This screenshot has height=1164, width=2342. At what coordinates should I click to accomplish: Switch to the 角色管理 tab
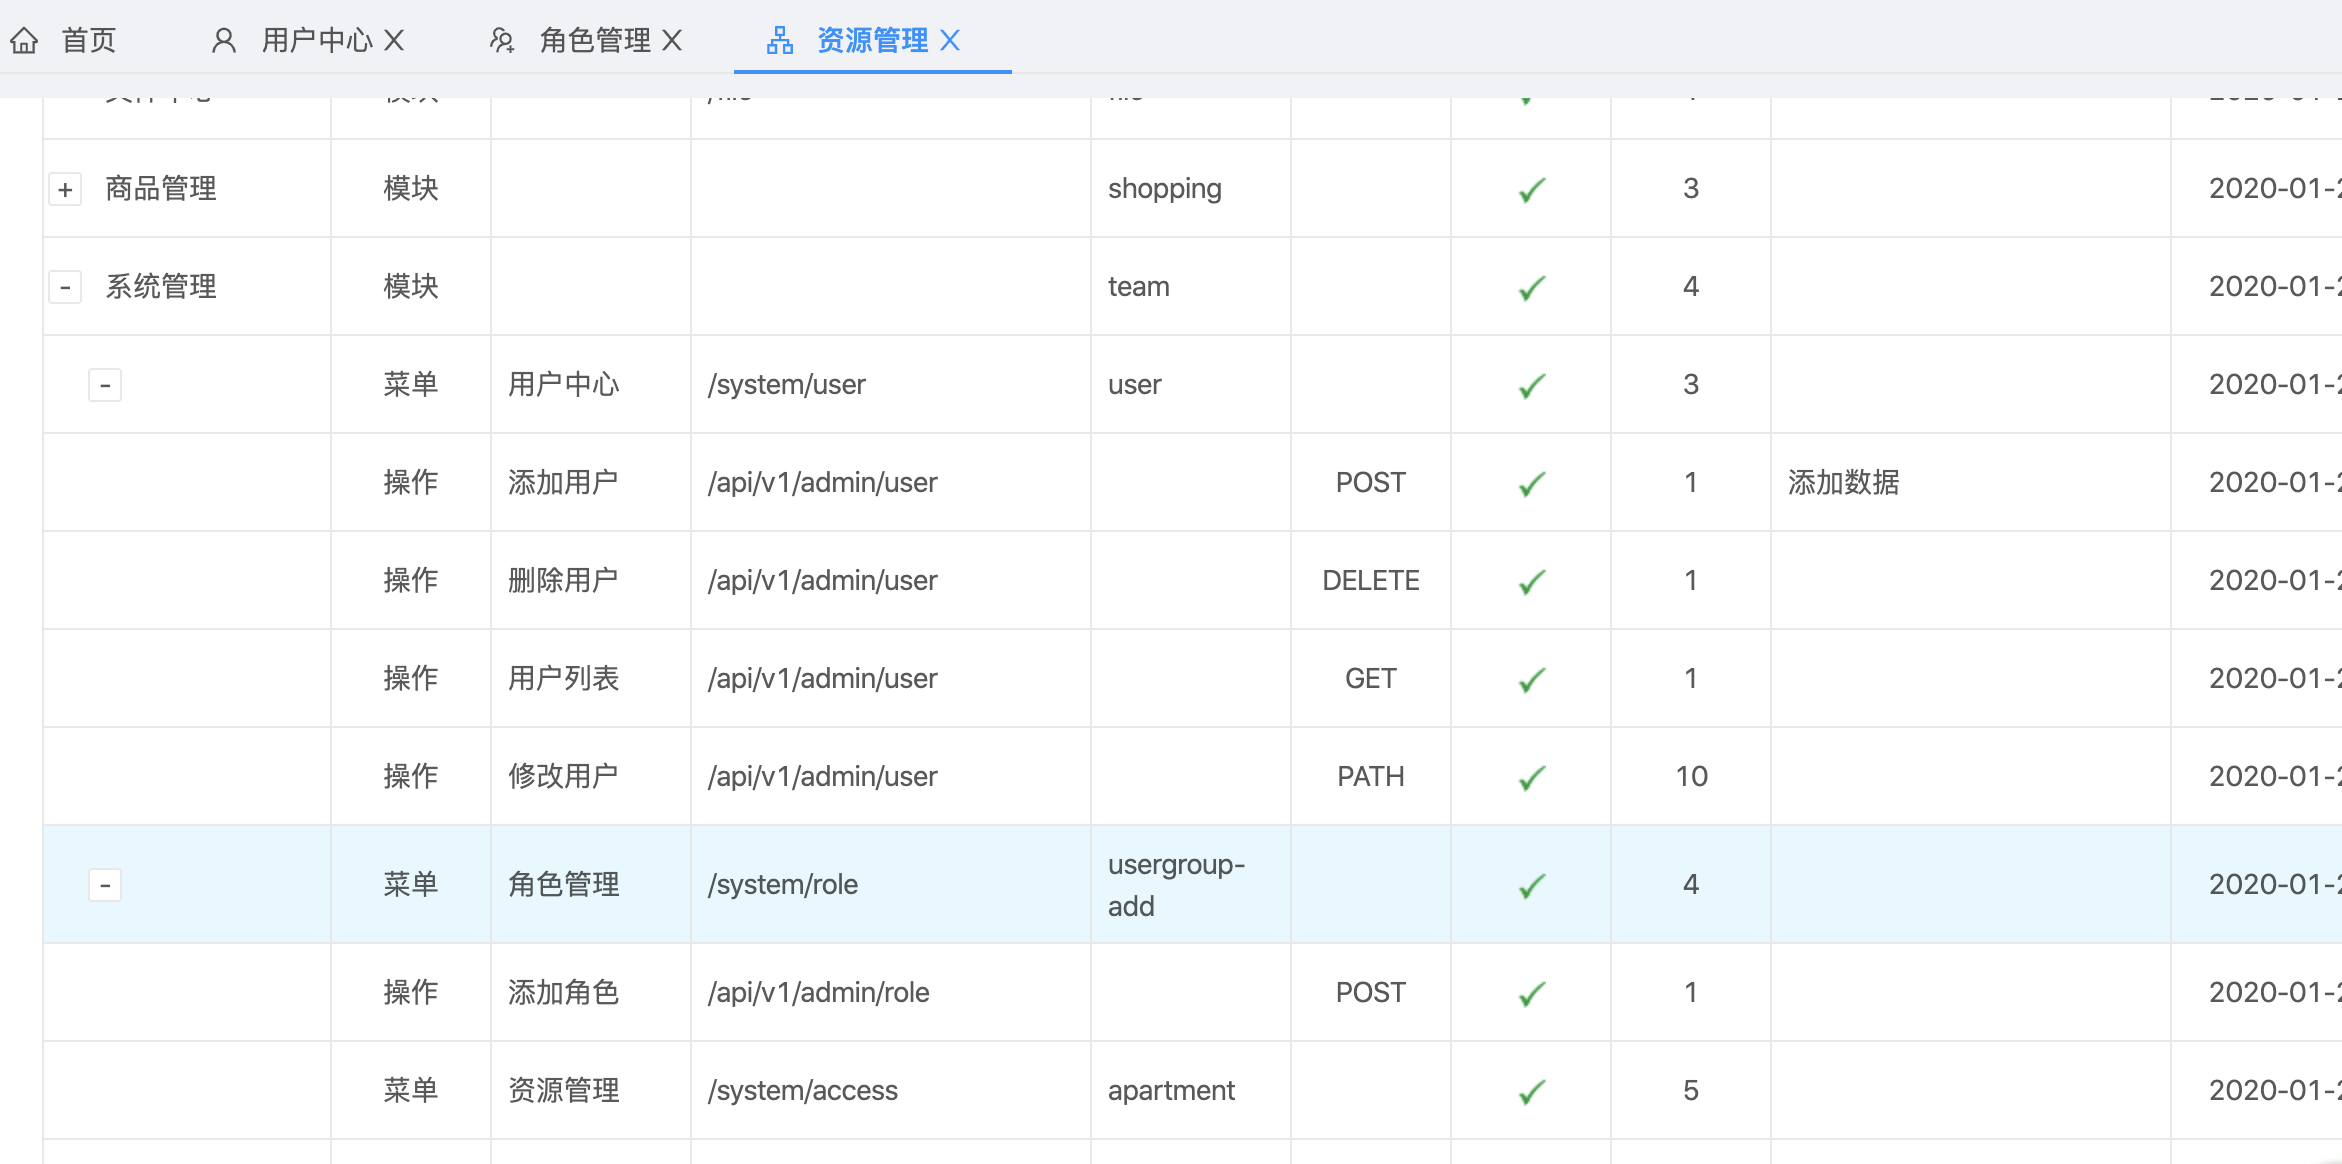pyautogui.click(x=594, y=40)
